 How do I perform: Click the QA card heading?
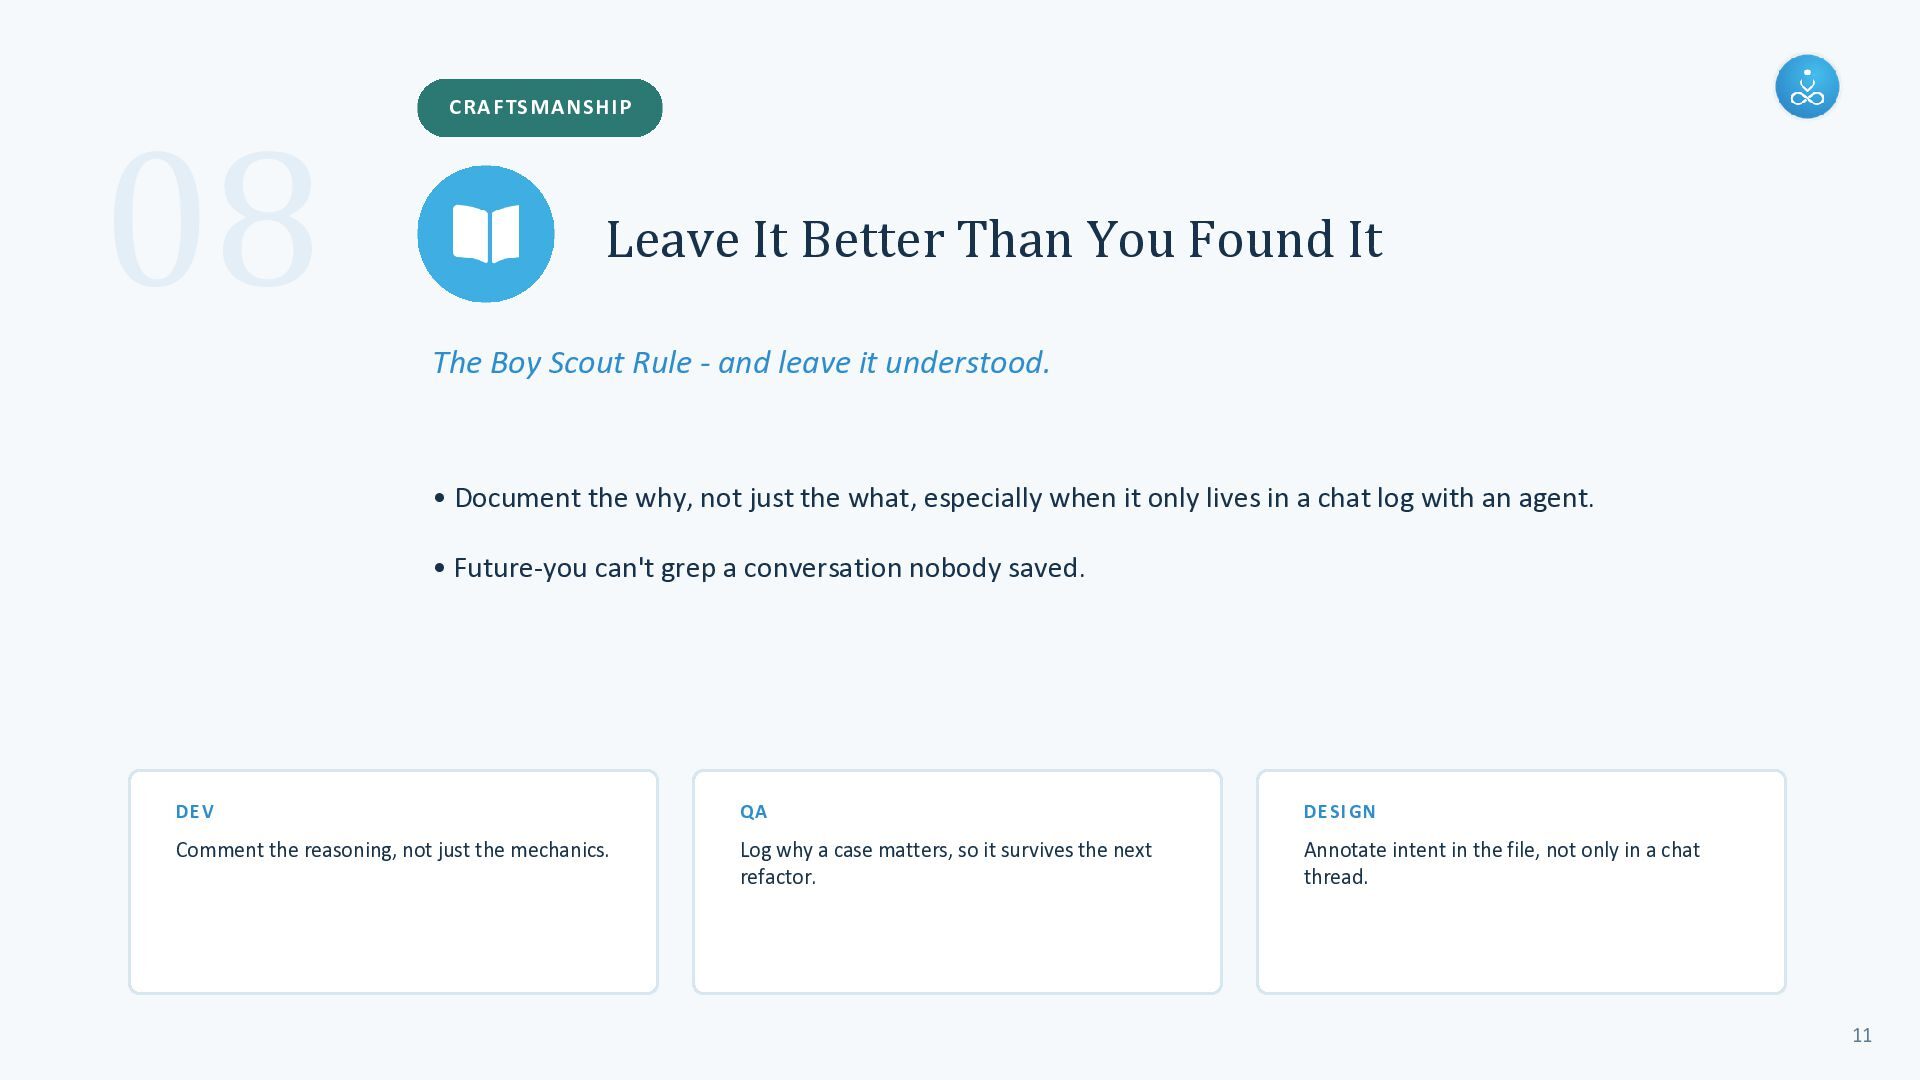point(754,812)
